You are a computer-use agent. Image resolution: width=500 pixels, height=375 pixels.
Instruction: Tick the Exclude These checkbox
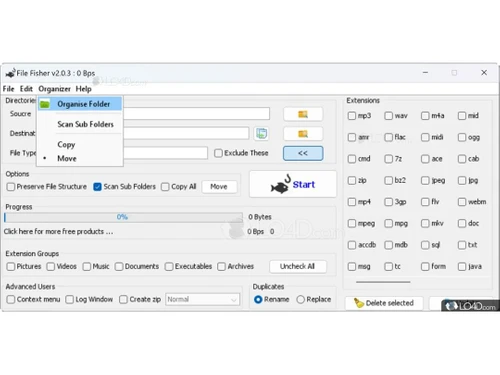(218, 153)
